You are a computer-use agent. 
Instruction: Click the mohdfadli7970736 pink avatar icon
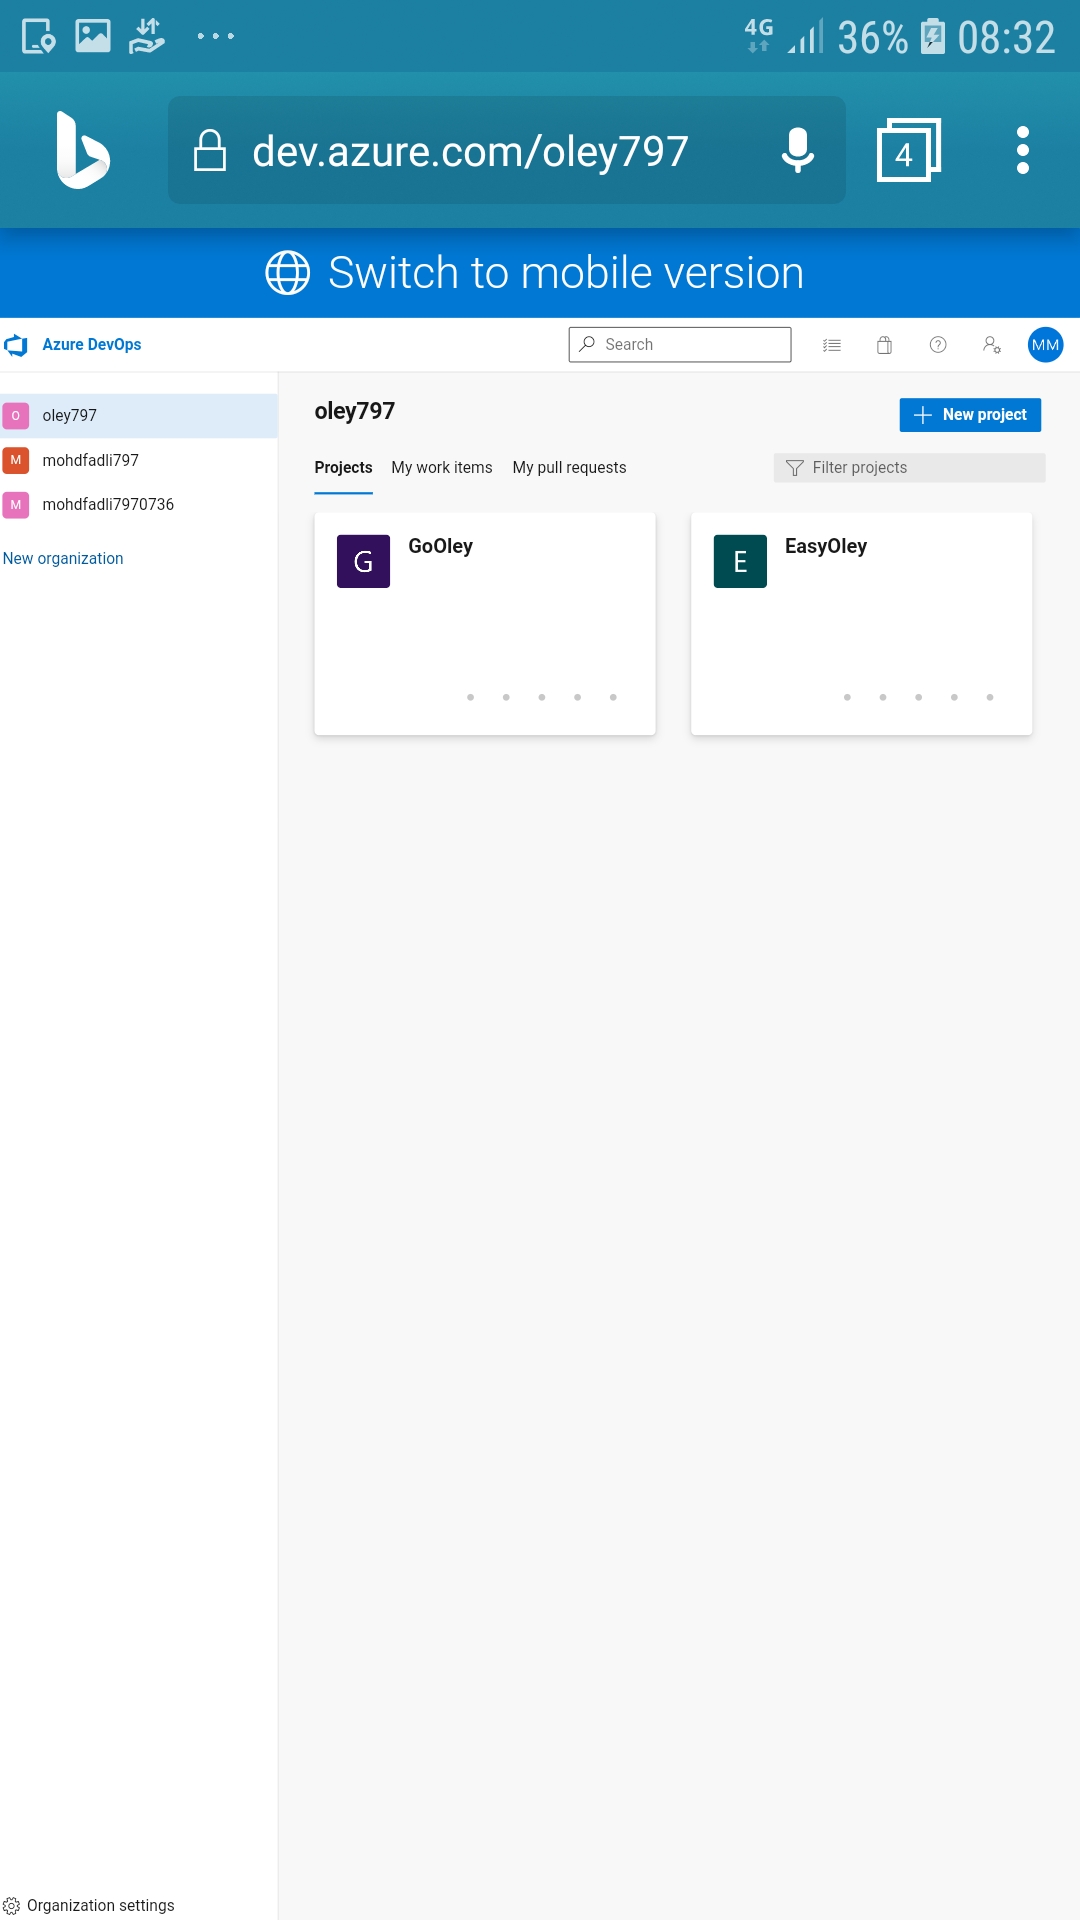pos(16,505)
